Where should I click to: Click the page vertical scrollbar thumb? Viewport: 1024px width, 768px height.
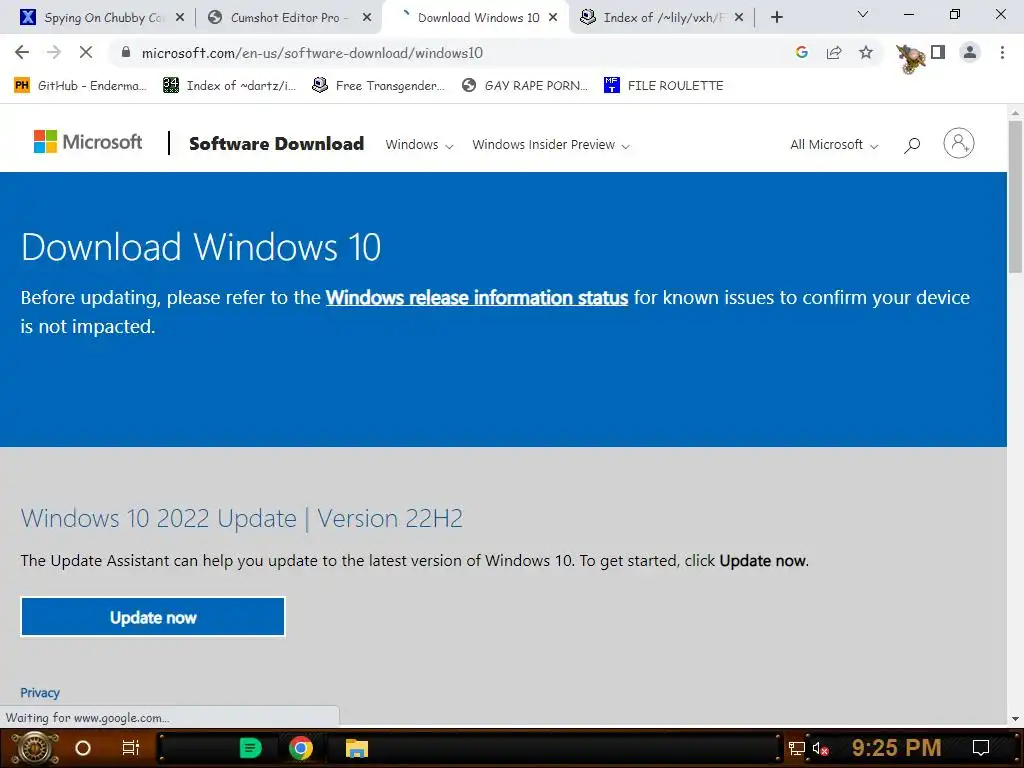point(1016,196)
